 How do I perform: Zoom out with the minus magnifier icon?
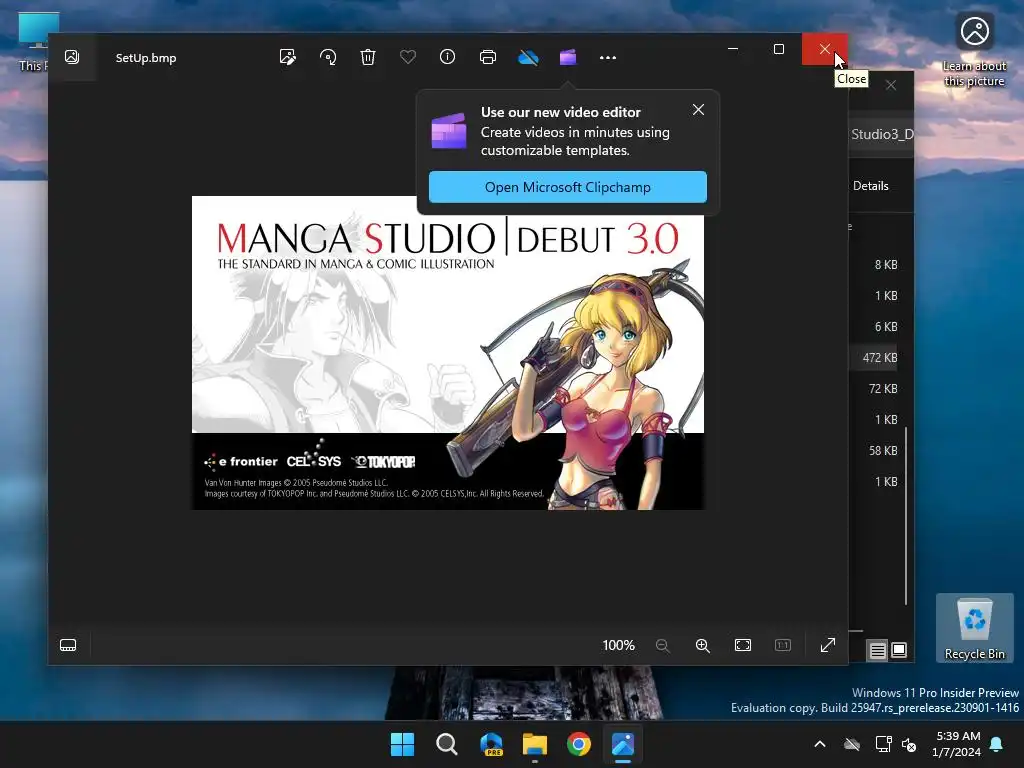(662, 645)
